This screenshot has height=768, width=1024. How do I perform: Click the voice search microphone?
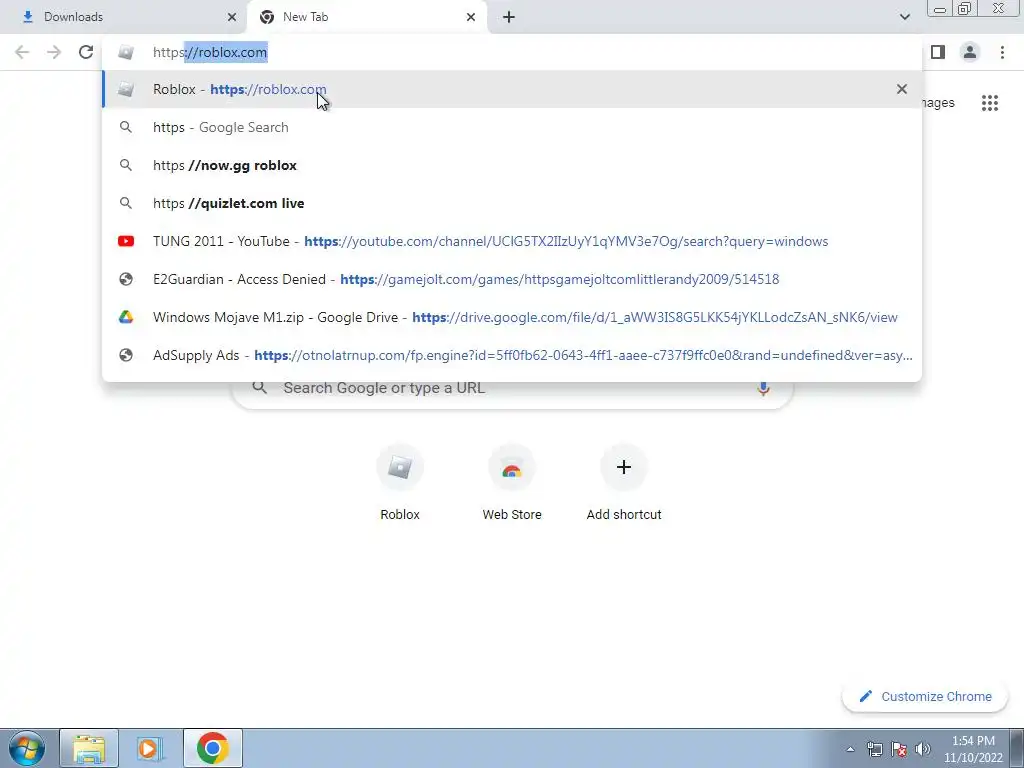click(x=763, y=388)
